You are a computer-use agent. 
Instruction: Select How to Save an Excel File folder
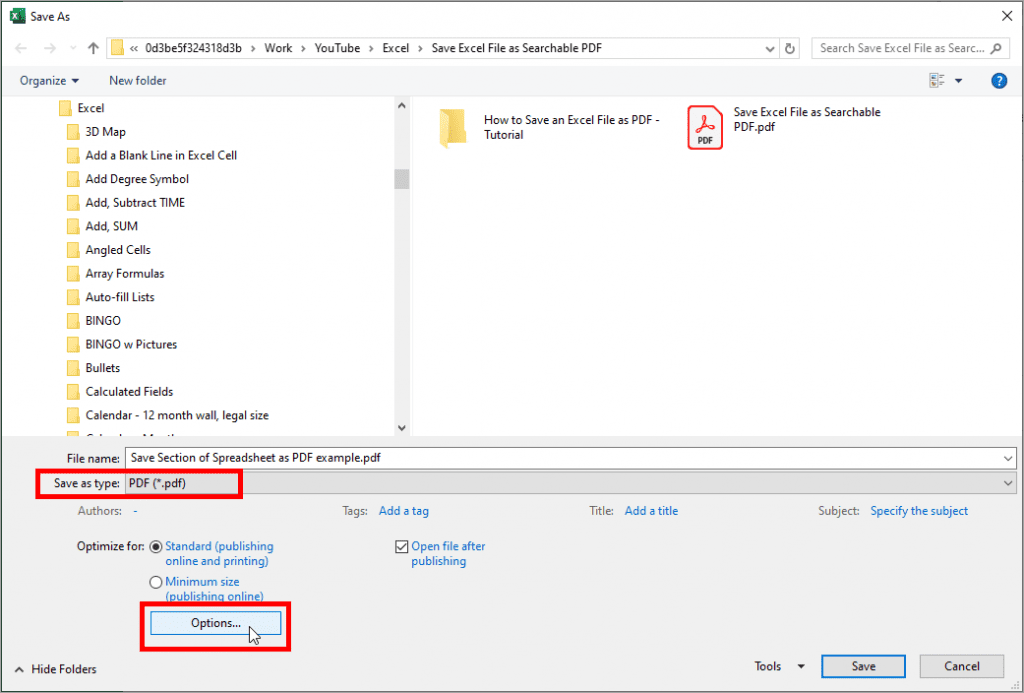coord(551,127)
